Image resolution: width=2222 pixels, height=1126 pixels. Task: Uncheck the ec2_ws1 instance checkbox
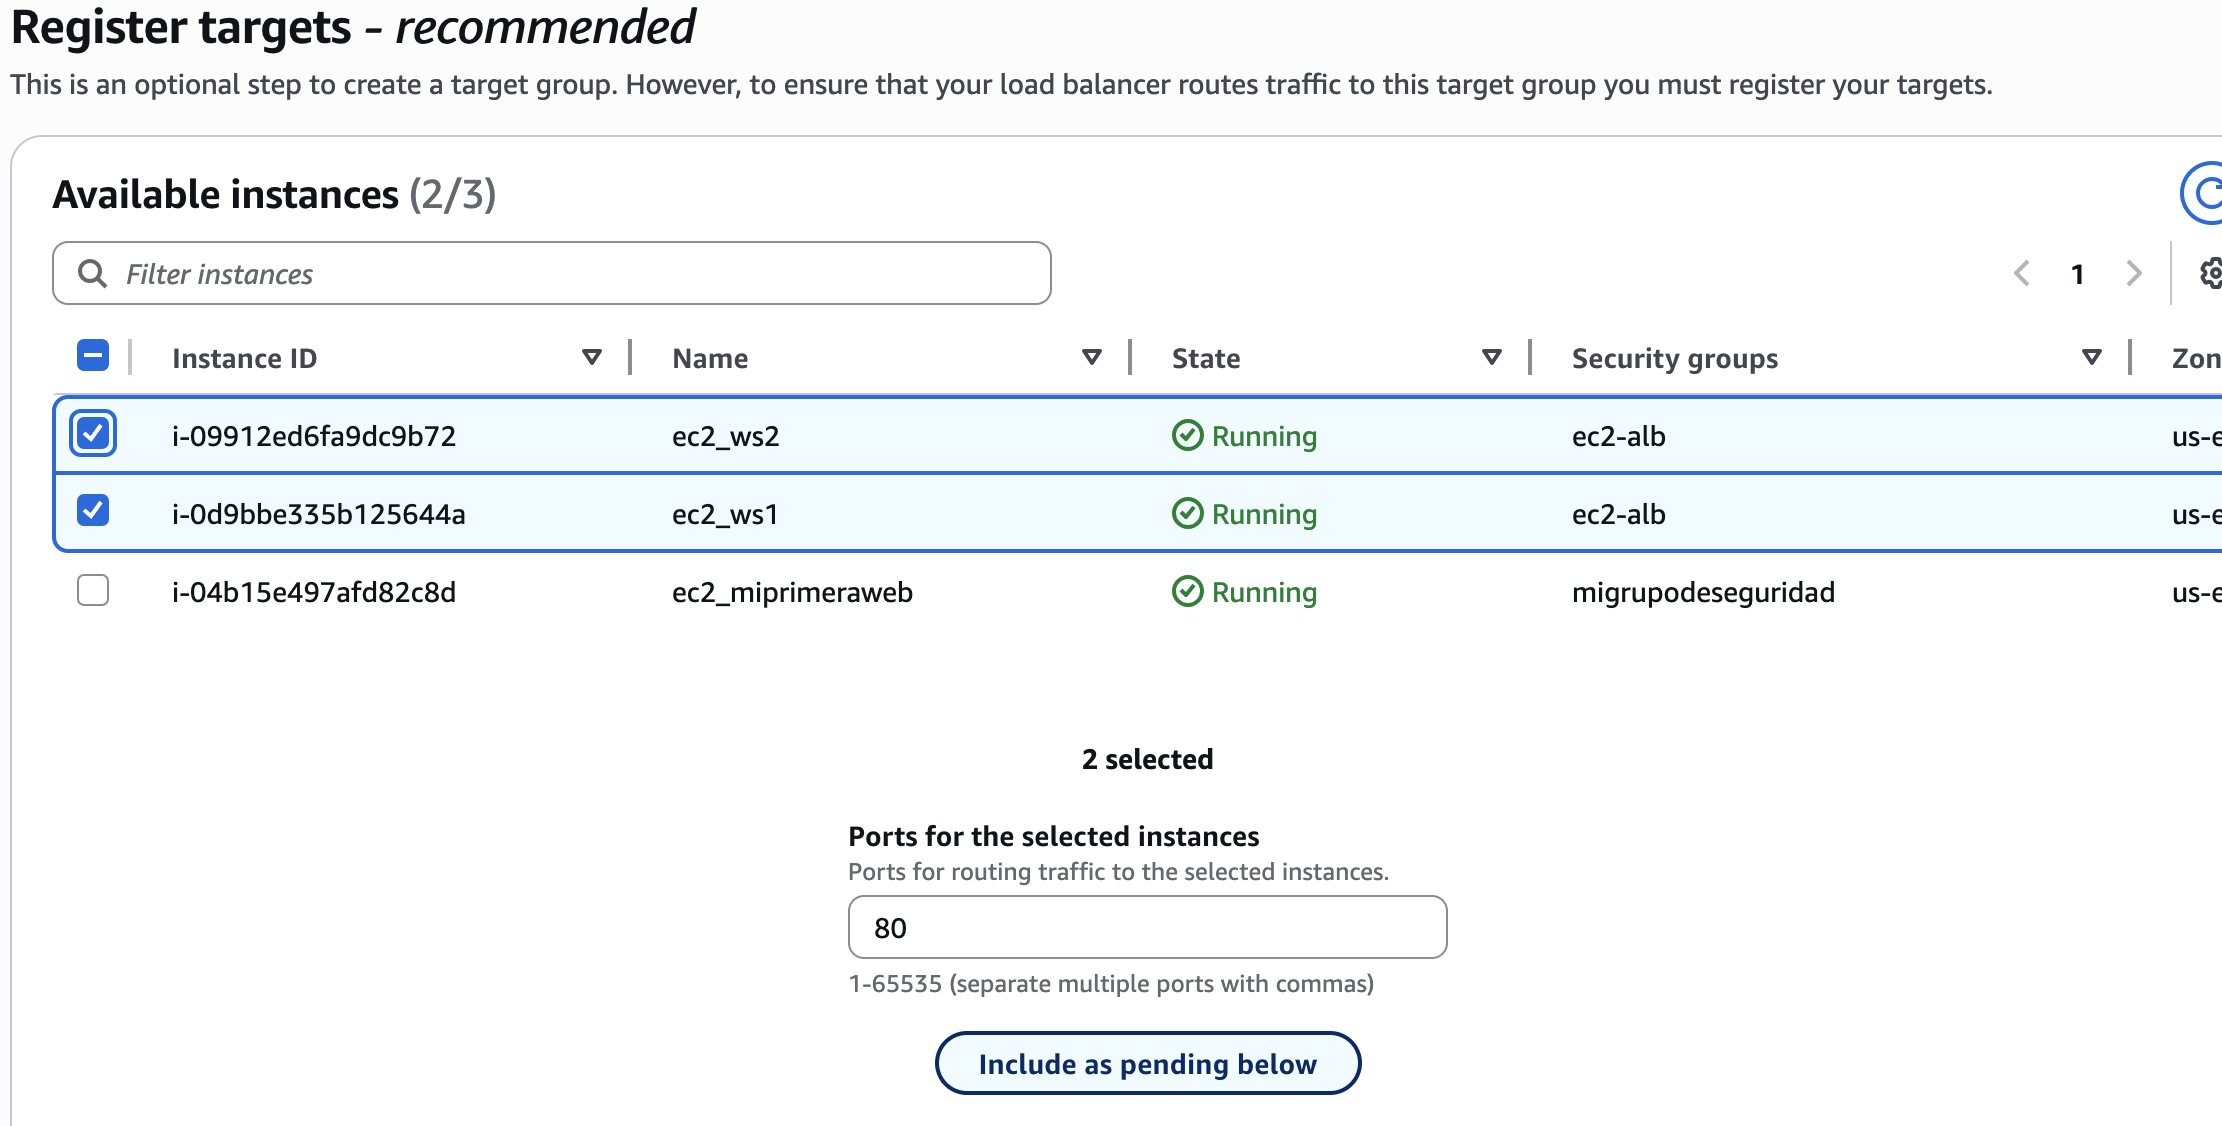[x=93, y=511]
